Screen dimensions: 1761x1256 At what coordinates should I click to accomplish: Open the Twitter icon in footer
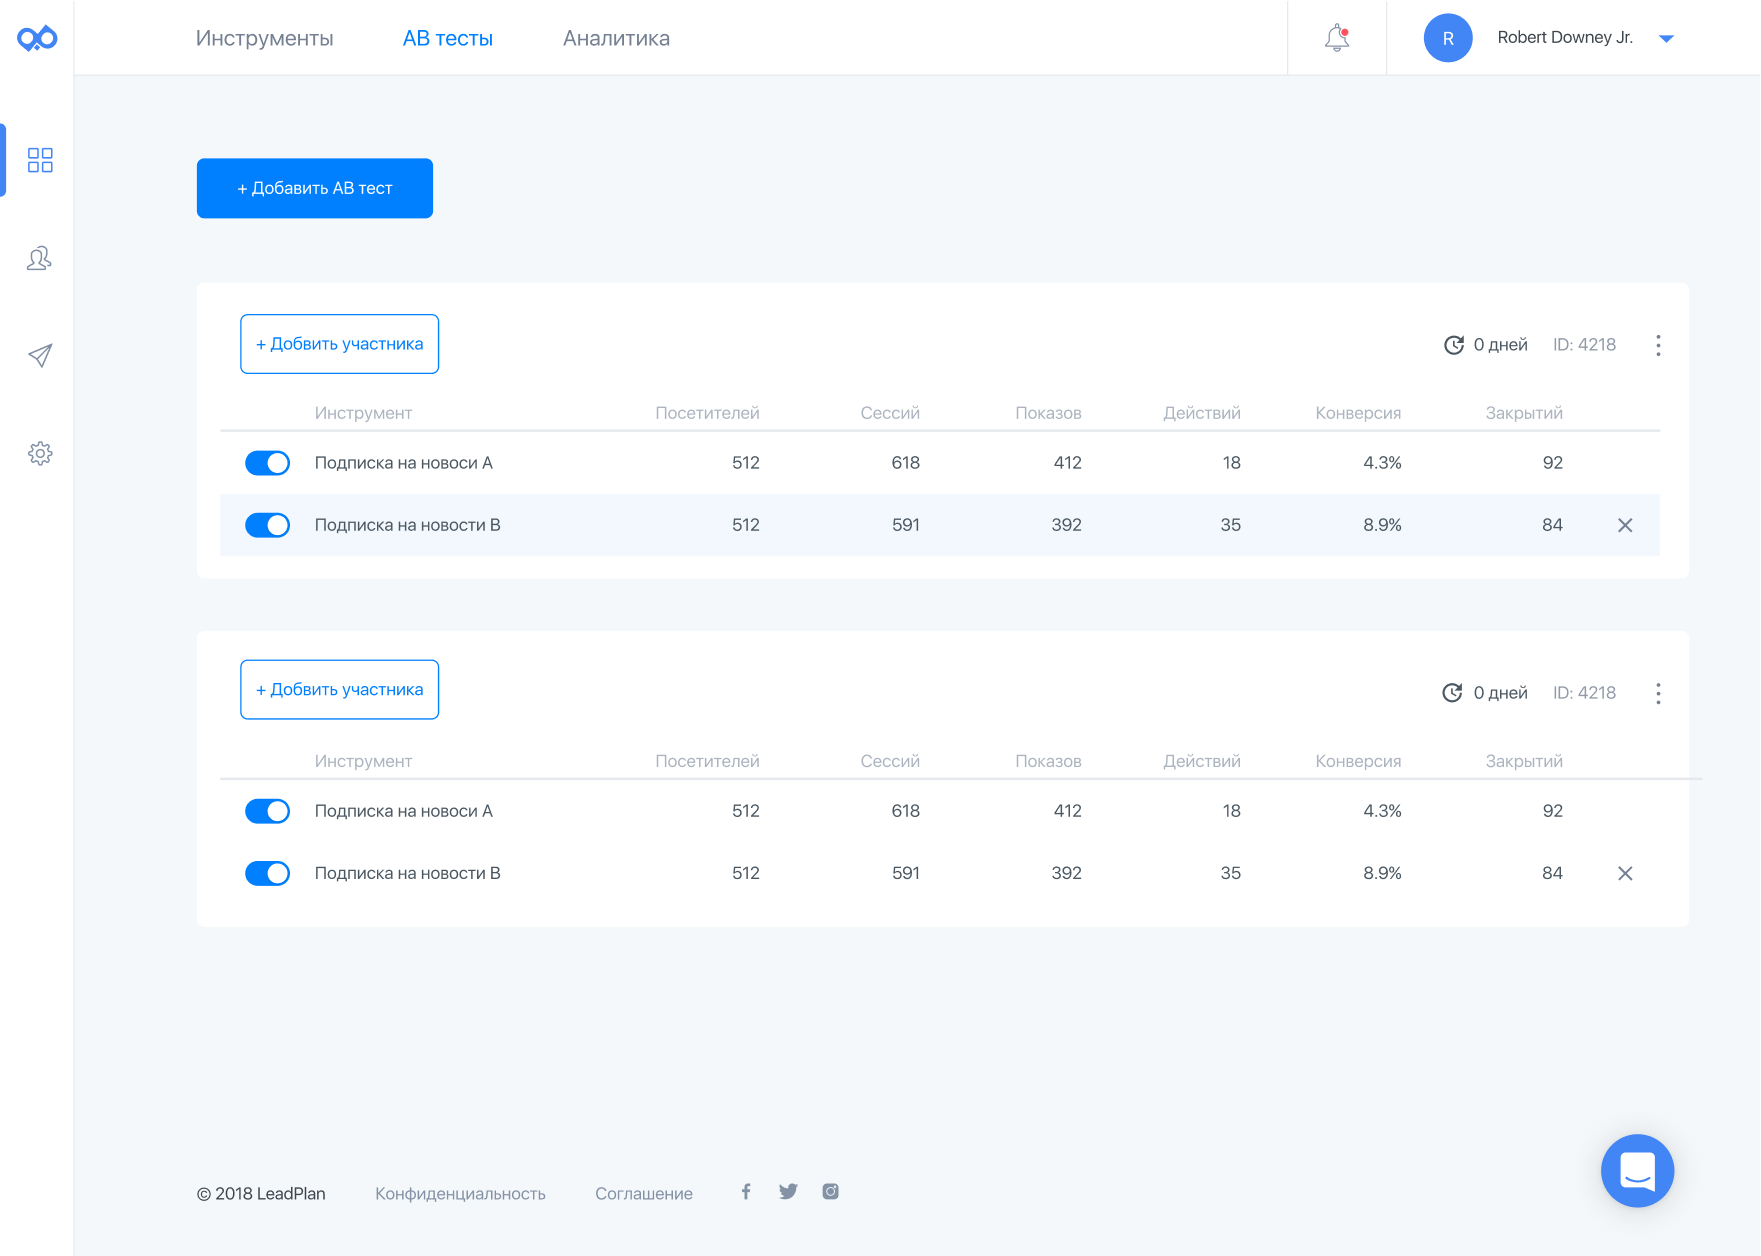click(x=788, y=1191)
